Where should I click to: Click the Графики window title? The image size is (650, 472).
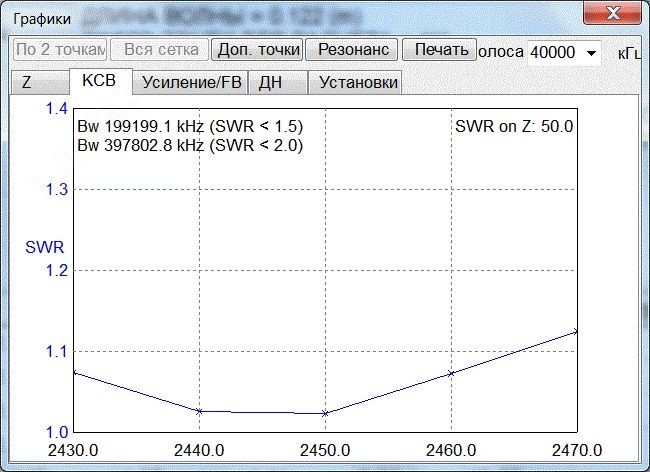[42, 19]
